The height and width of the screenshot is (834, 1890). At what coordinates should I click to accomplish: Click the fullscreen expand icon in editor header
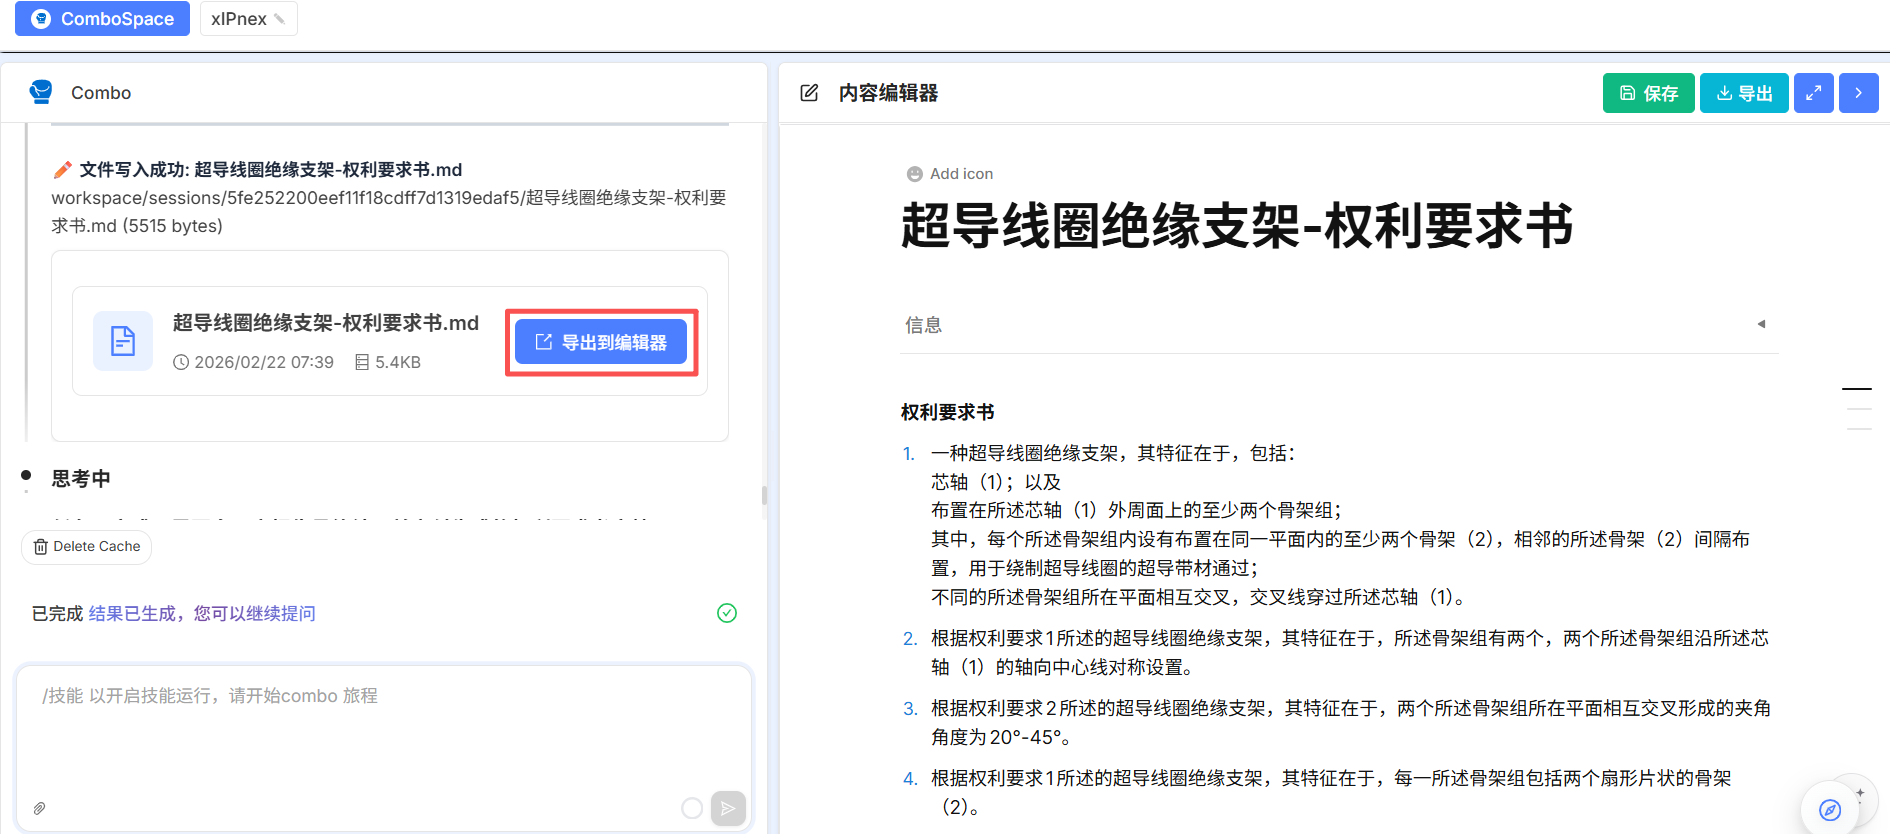[x=1813, y=93]
